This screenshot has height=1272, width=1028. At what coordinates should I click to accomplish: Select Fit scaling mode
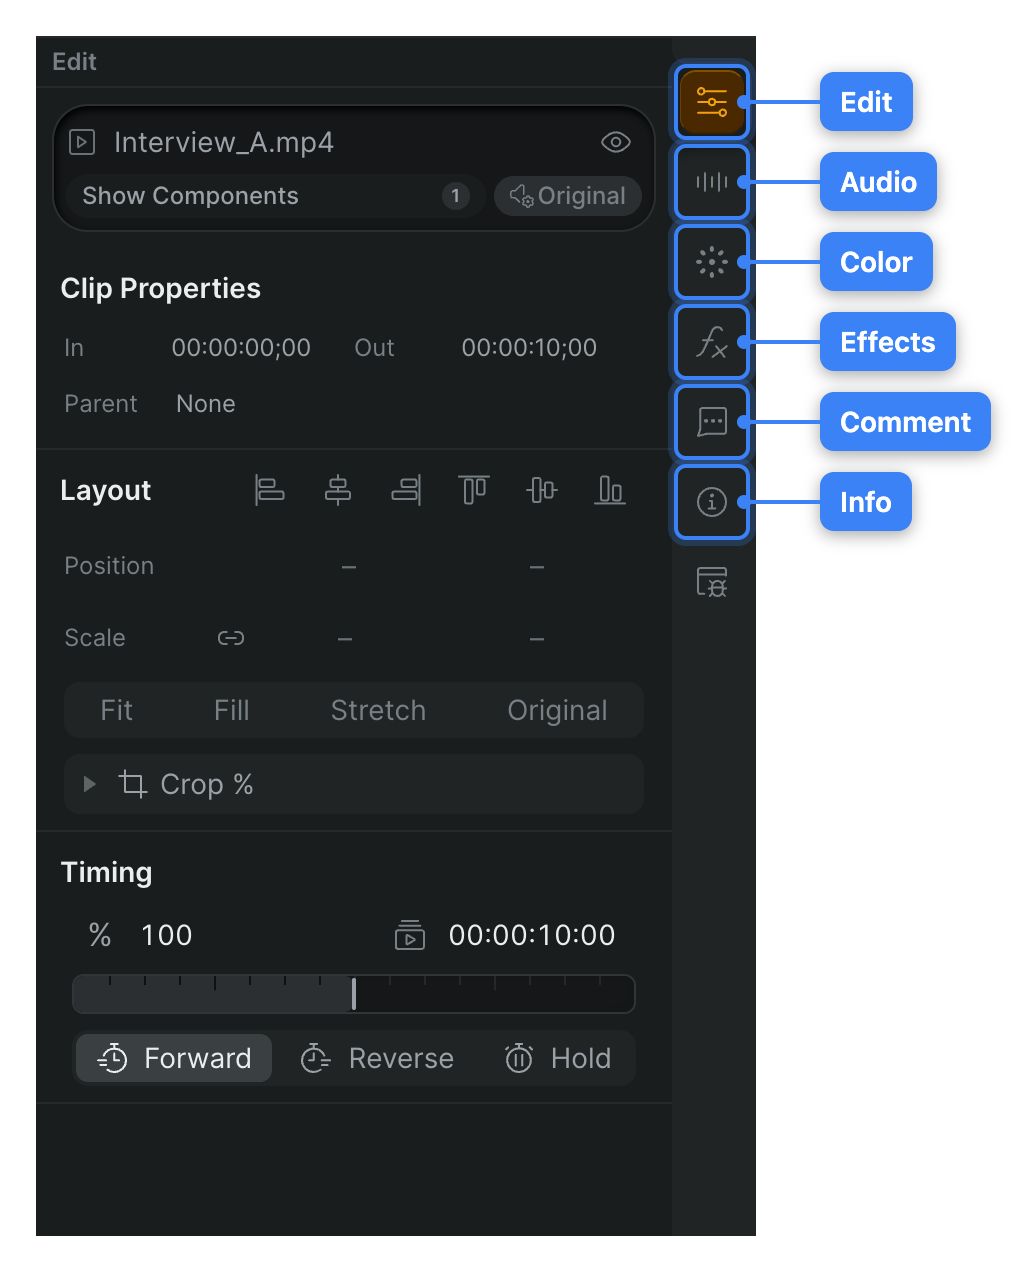pos(116,710)
